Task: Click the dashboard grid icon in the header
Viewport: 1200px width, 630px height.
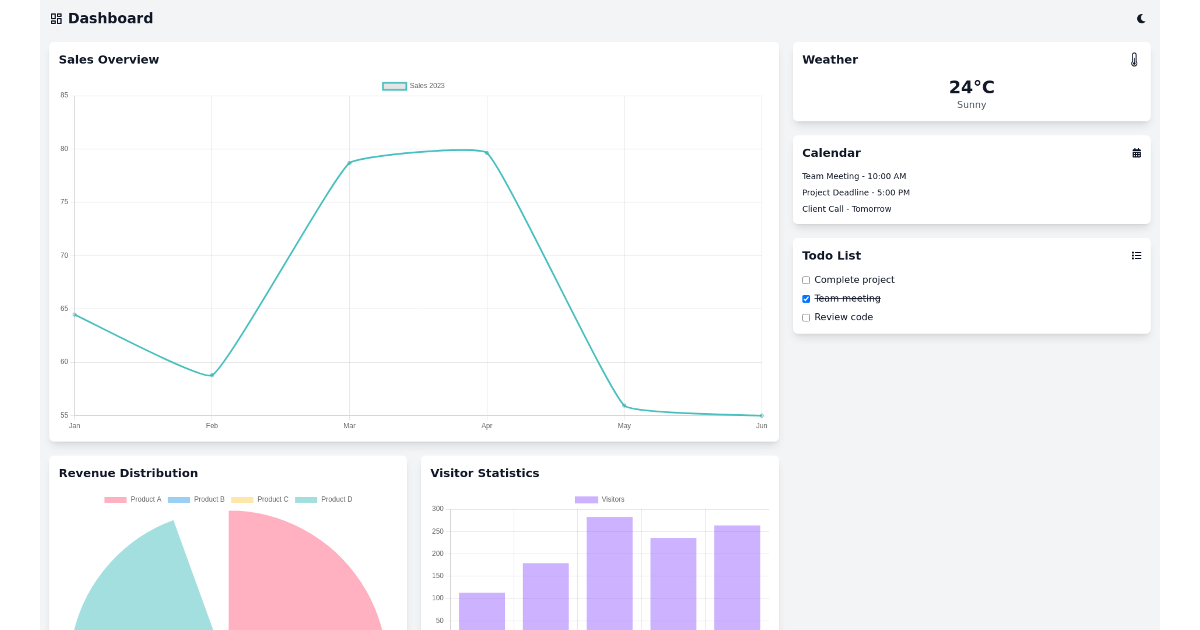Action: [57, 17]
